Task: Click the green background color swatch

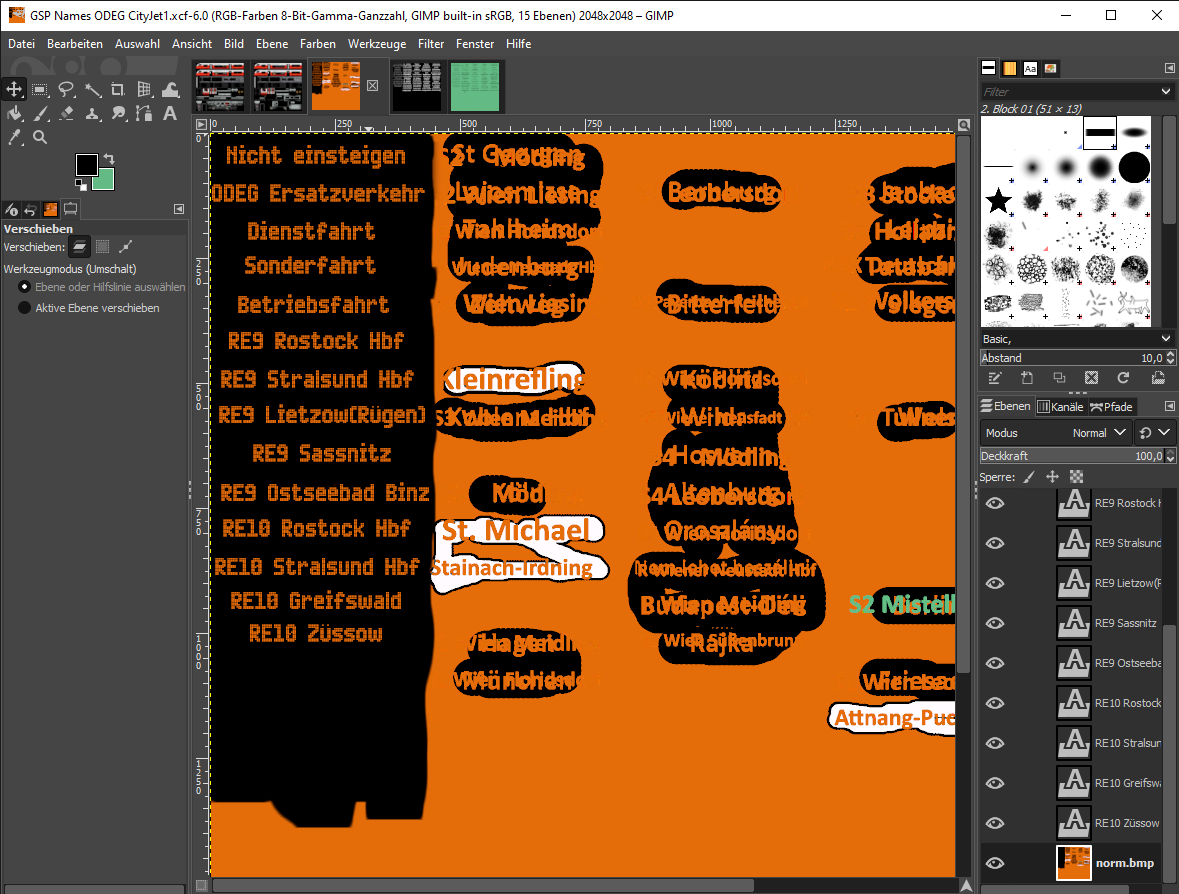Action: [x=104, y=179]
